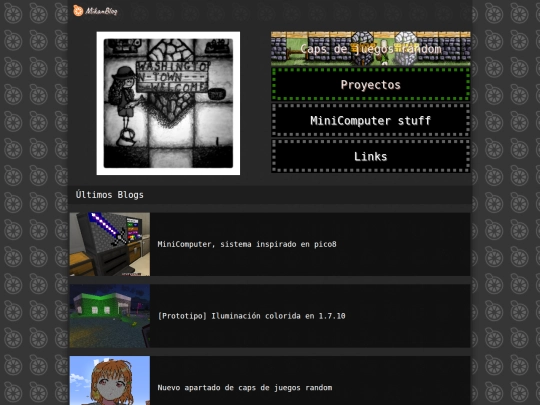Go to MiniComputer stuff
This screenshot has width=540, height=405.
click(x=371, y=121)
